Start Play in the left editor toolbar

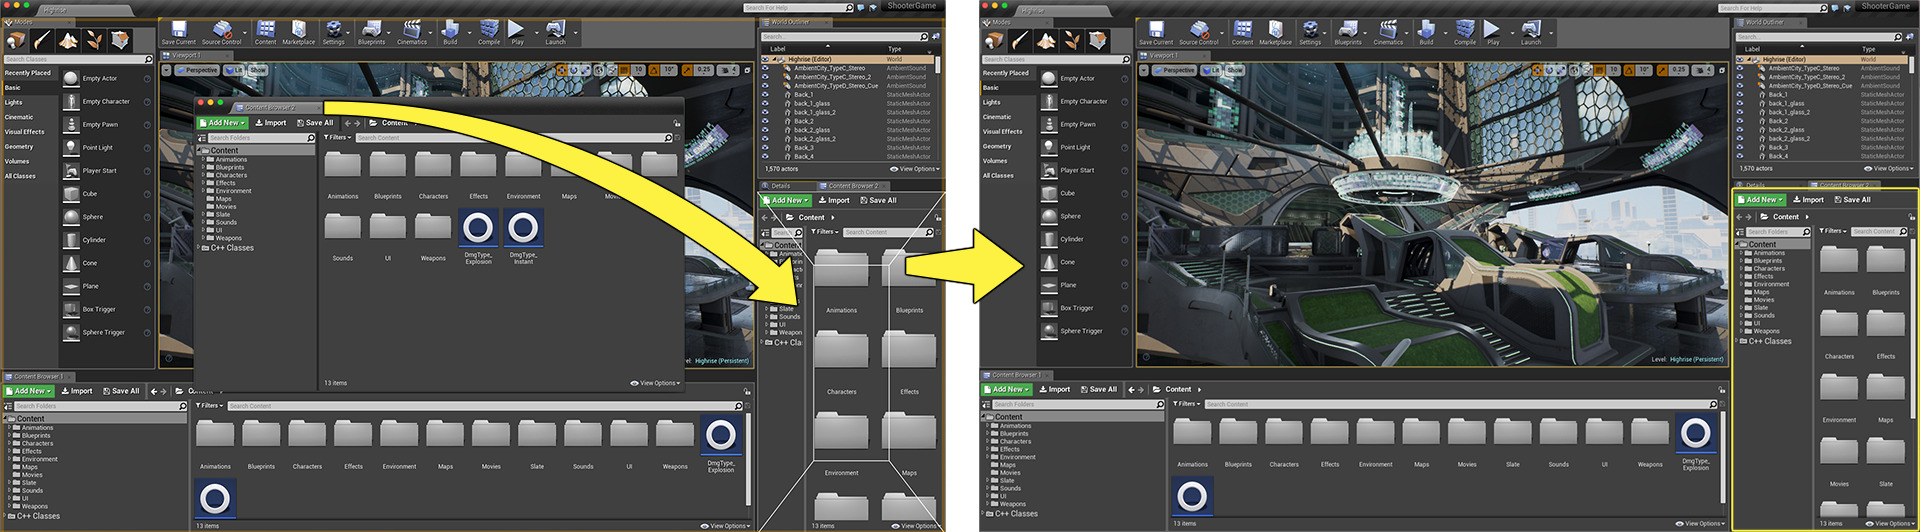point(517,32)
